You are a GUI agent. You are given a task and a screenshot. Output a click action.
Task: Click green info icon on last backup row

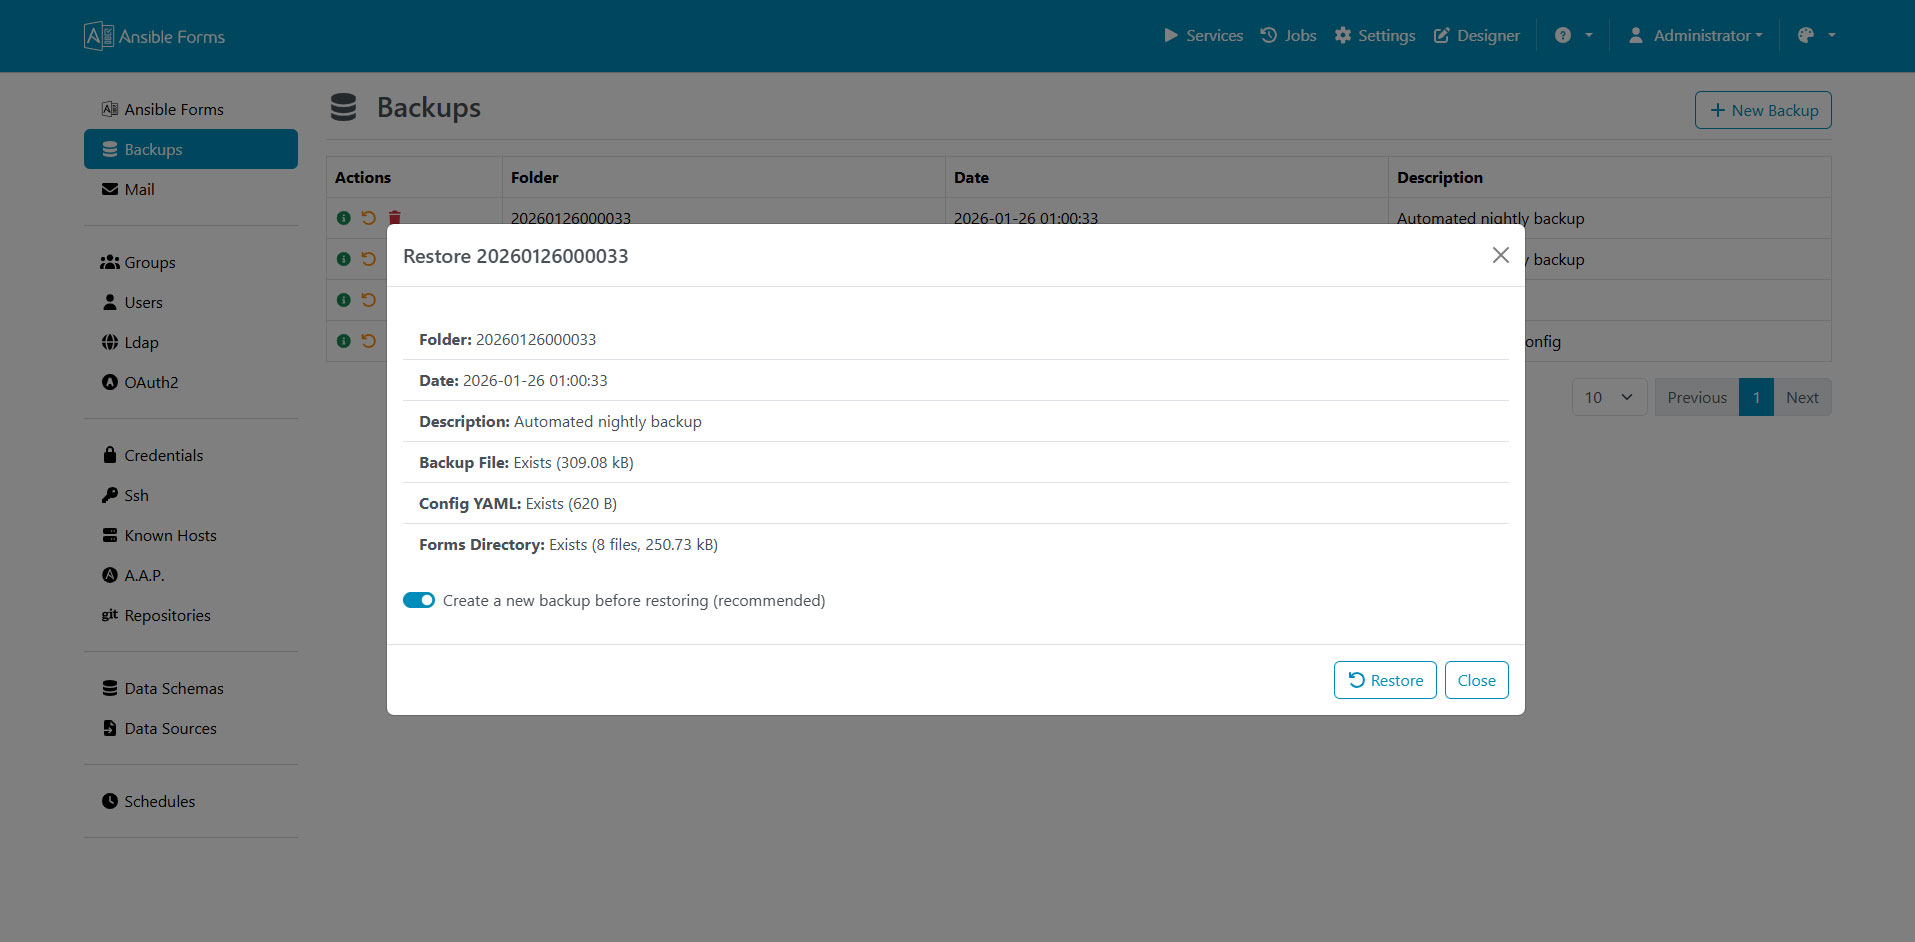(x=344, y=341)
